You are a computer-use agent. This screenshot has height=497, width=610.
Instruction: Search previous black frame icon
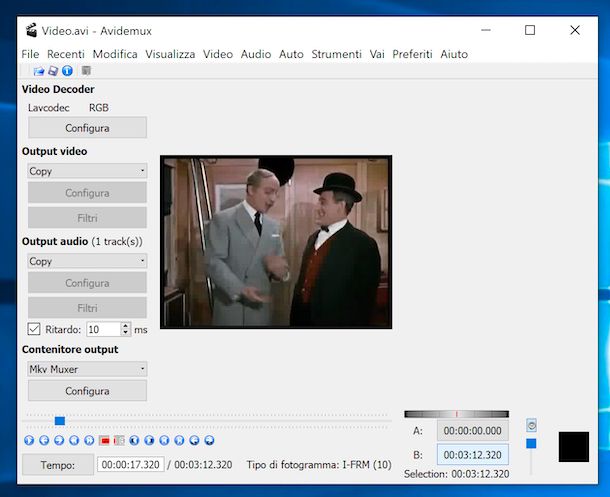point(134,440)
